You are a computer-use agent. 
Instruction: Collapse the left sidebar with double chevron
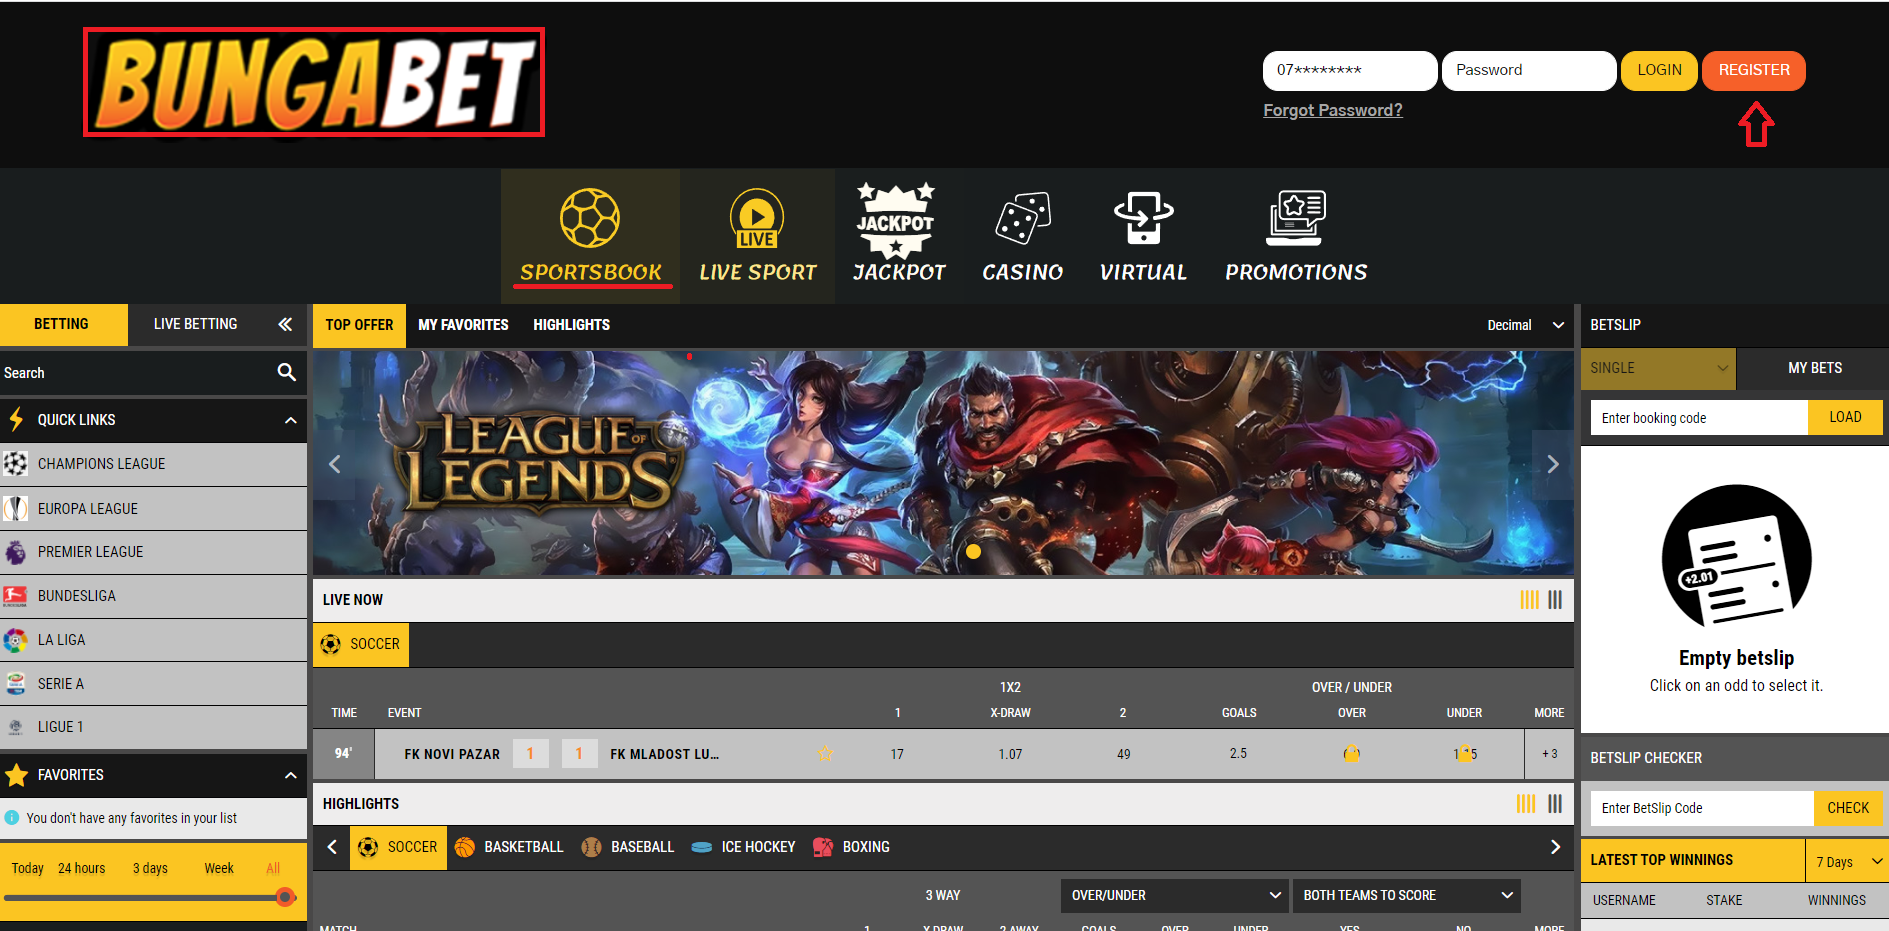tap(285, 324)
